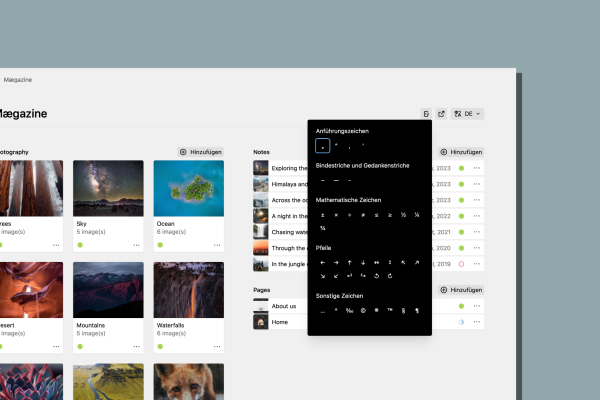Image resolution: width=600 pixels, height=400 pixels.
Task: Open the DE language dropdown
Action: pyautogui.click(x=467, y=114)
